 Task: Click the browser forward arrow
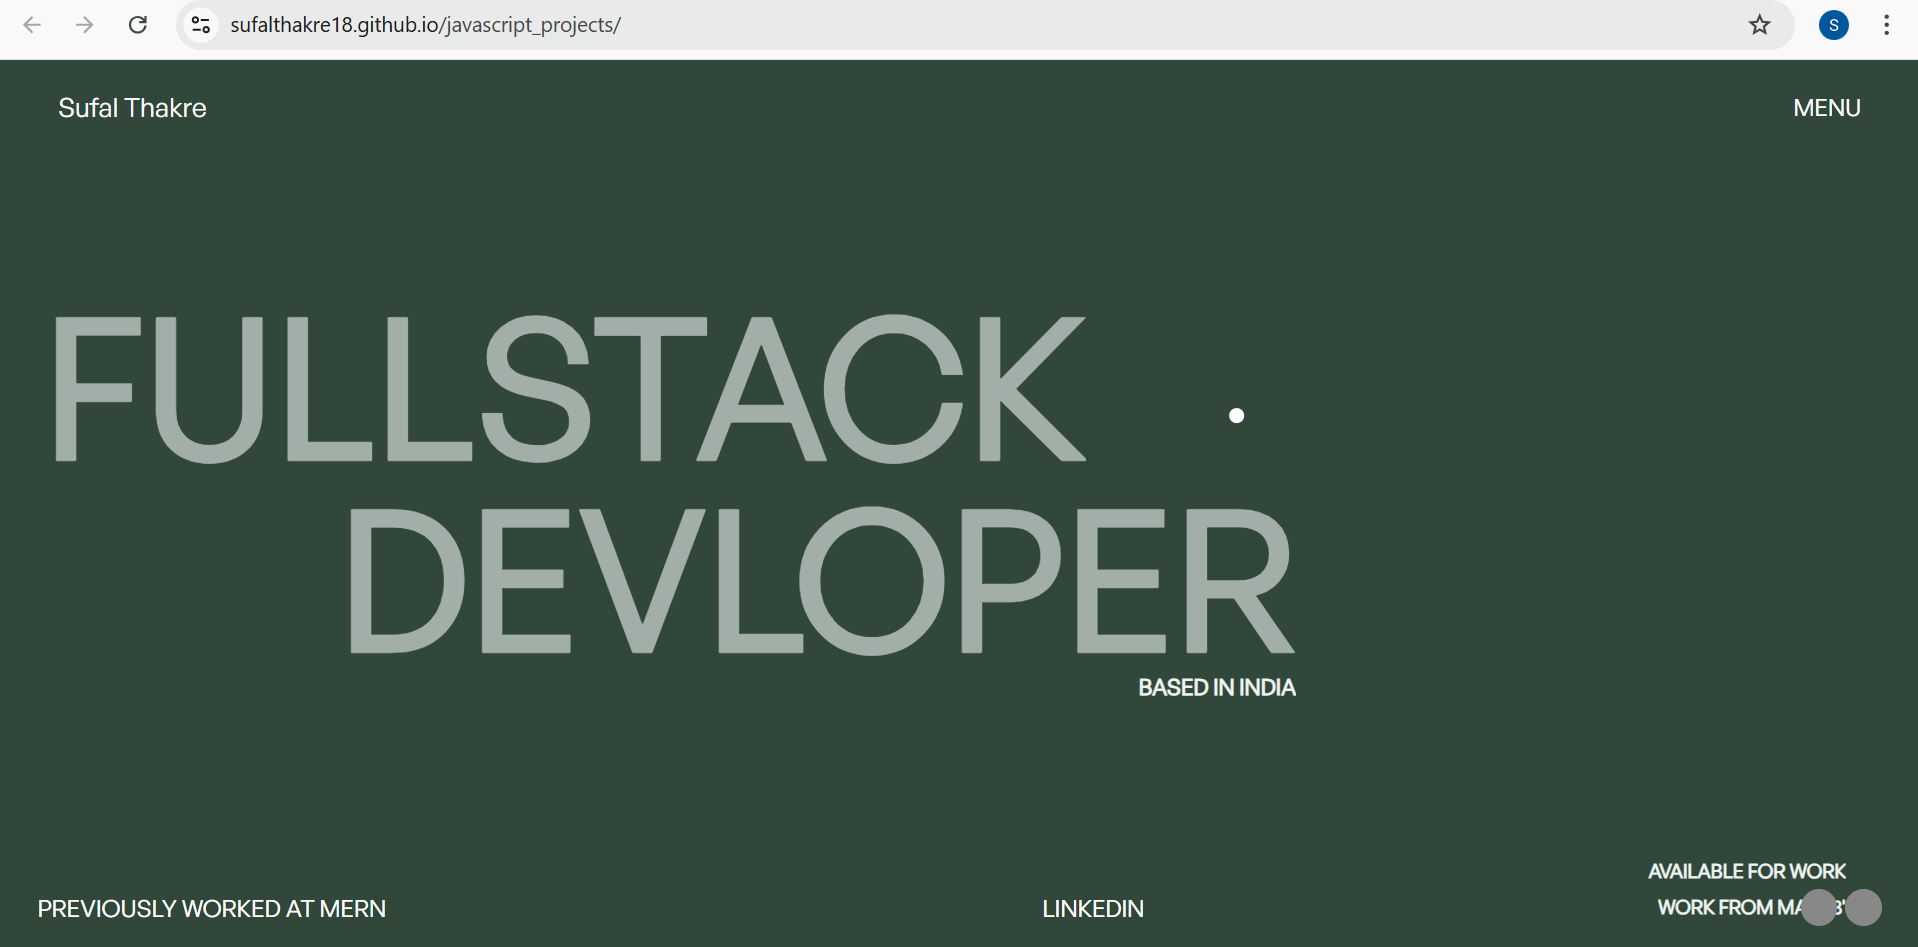click(x=85, y=25)
